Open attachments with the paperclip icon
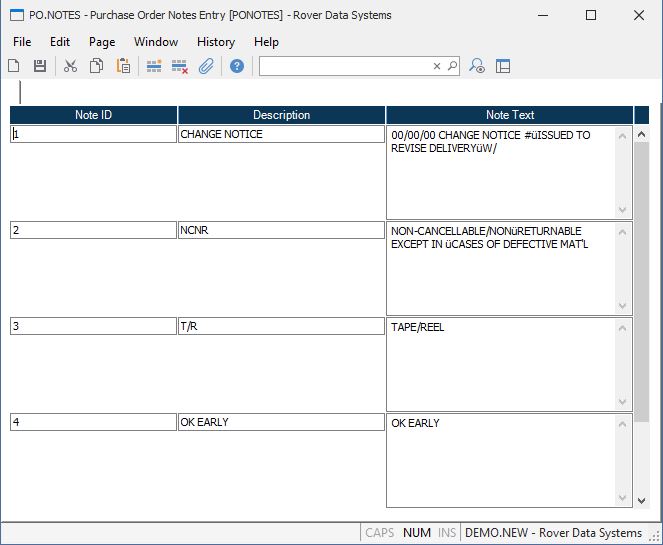663x545 pixels. click(206, 66)
